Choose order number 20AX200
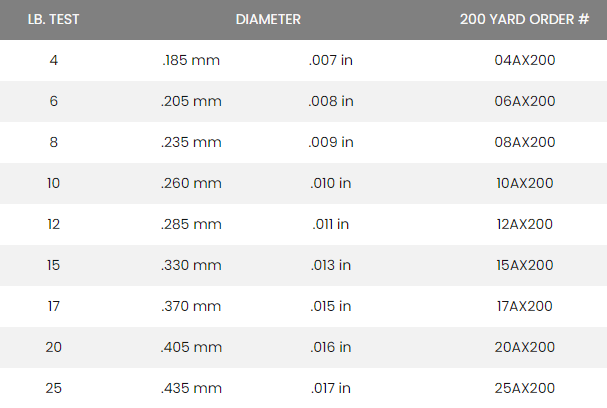This screenshot has width=607, height=408. pos(524,347)
